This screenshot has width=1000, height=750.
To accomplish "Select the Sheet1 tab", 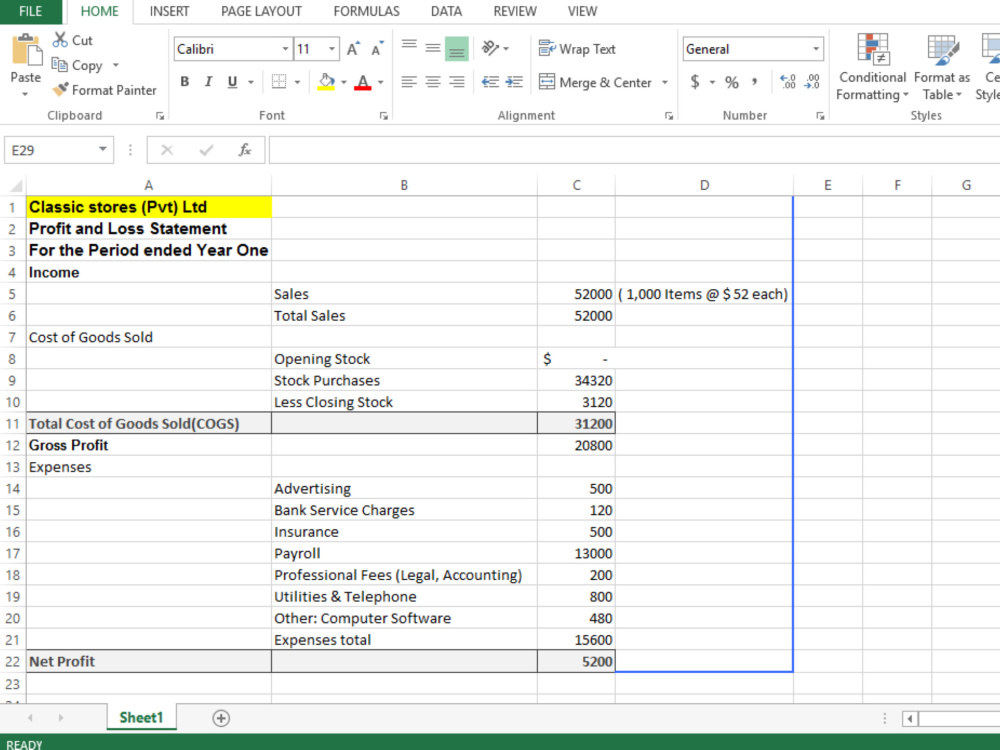I will pos(142,717).
